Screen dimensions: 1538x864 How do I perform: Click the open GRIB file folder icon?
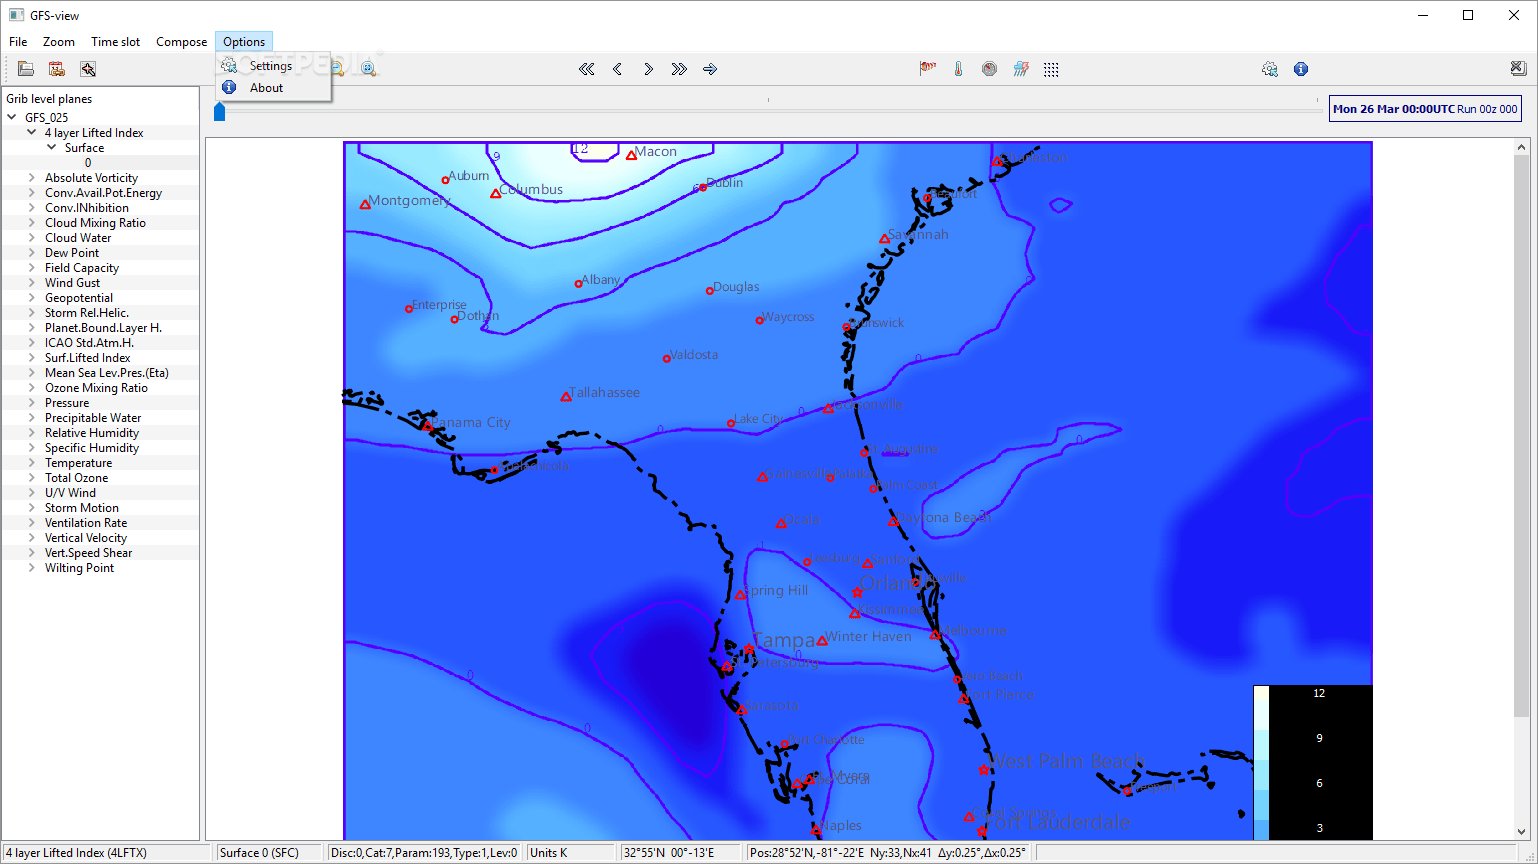tap(26, 69)
